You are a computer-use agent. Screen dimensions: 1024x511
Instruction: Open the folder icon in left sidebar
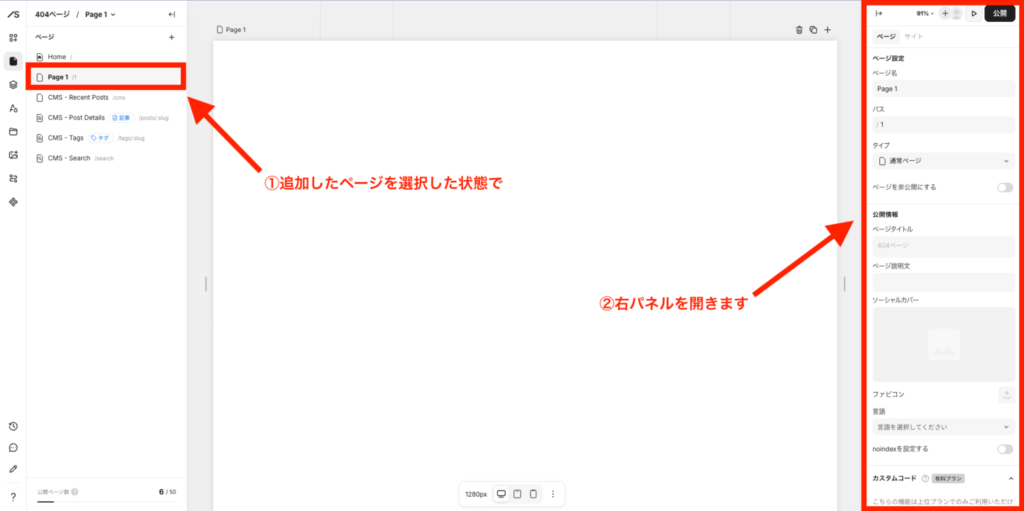[13, 131]
